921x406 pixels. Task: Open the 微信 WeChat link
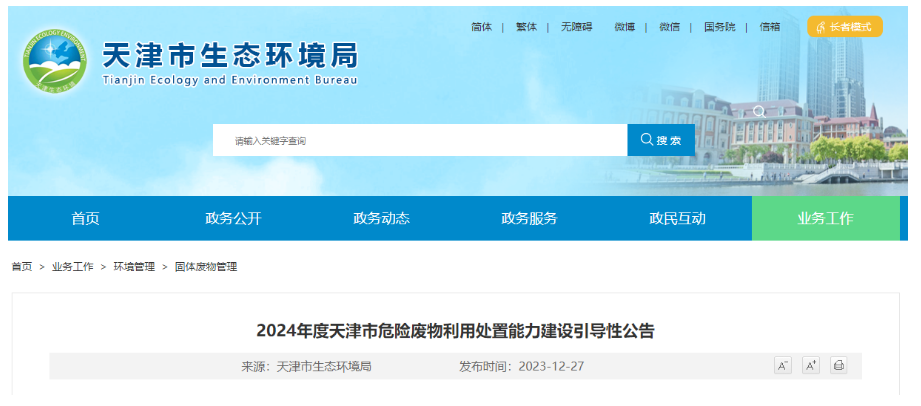click(669, 27)
